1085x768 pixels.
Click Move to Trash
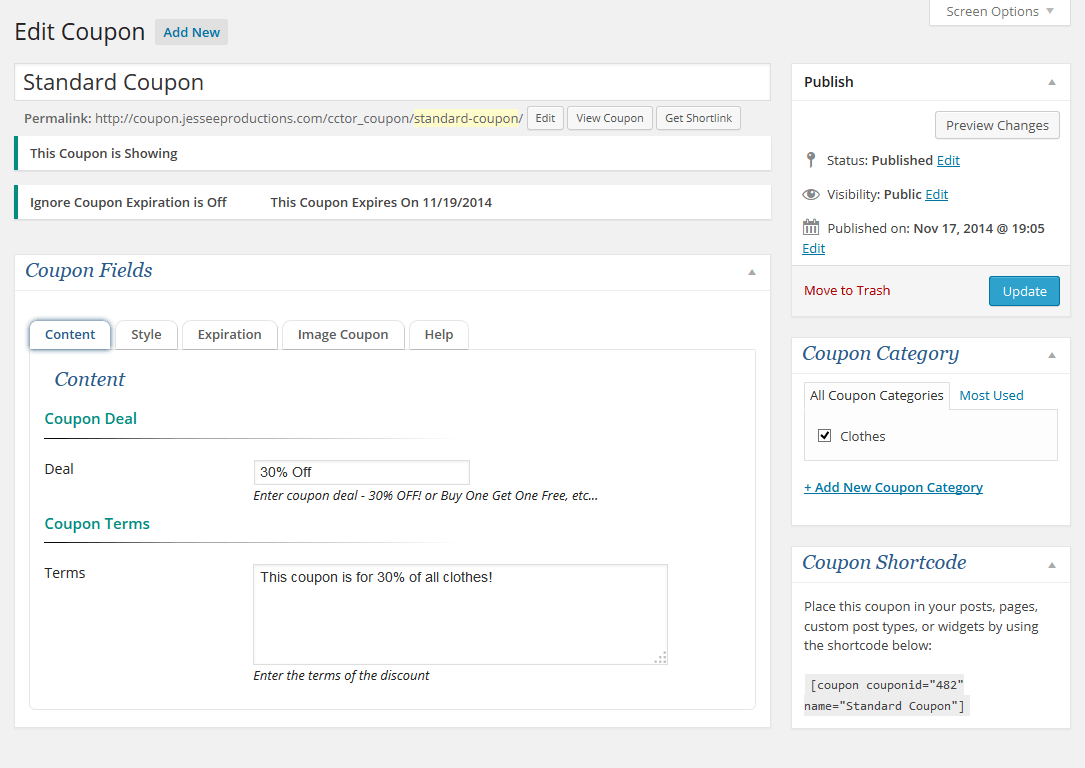846,290
